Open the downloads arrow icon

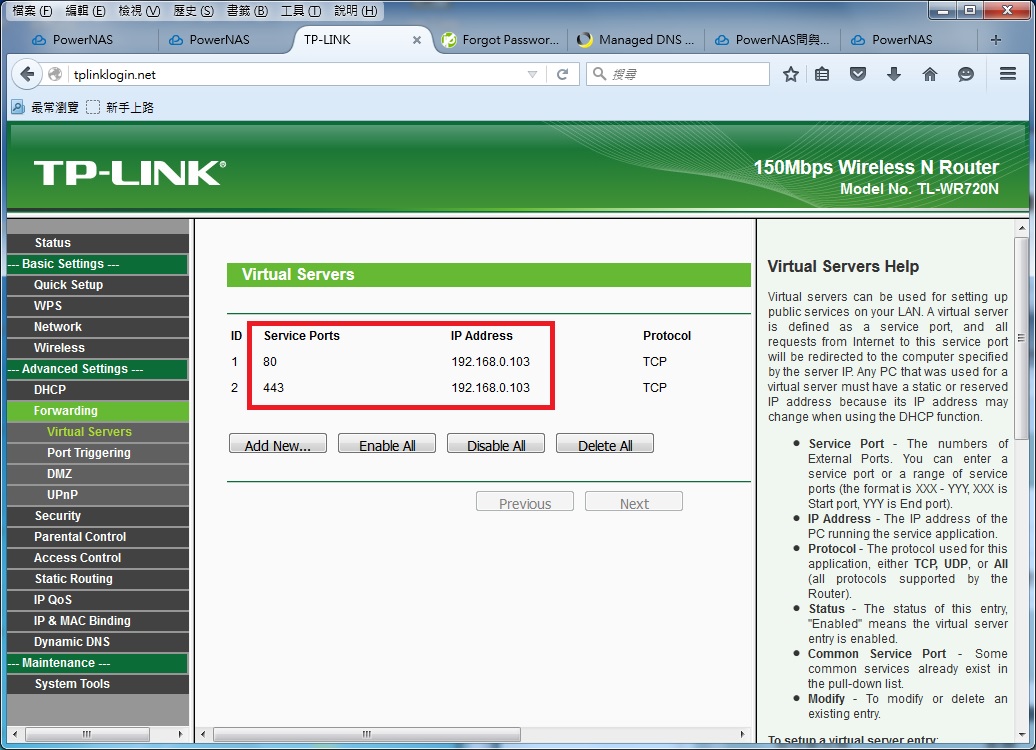893,74
